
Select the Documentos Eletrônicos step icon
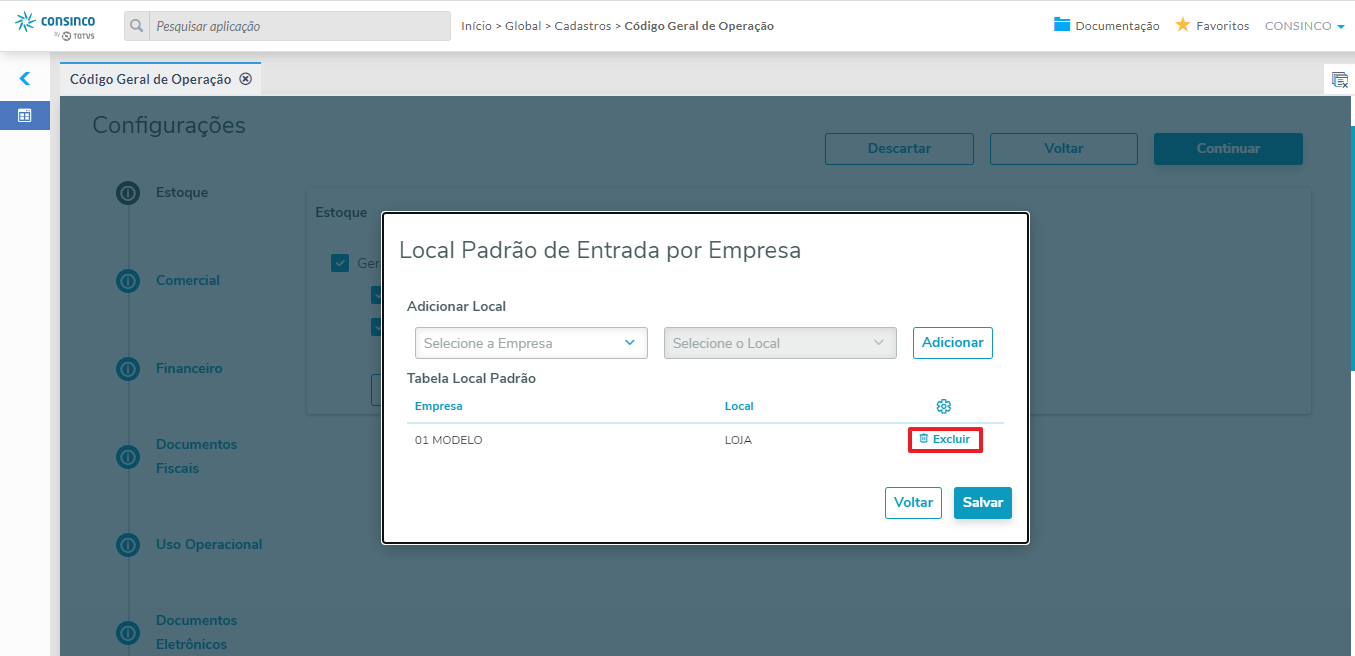(128, 633)
